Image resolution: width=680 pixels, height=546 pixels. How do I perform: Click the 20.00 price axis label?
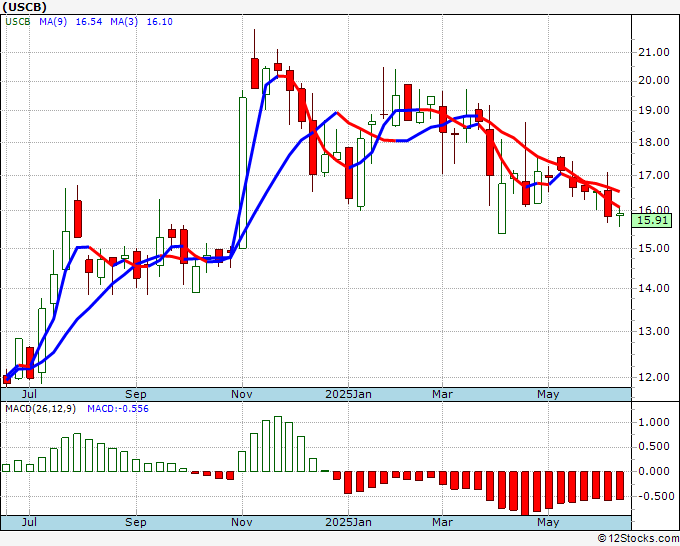tap(654, 81)
